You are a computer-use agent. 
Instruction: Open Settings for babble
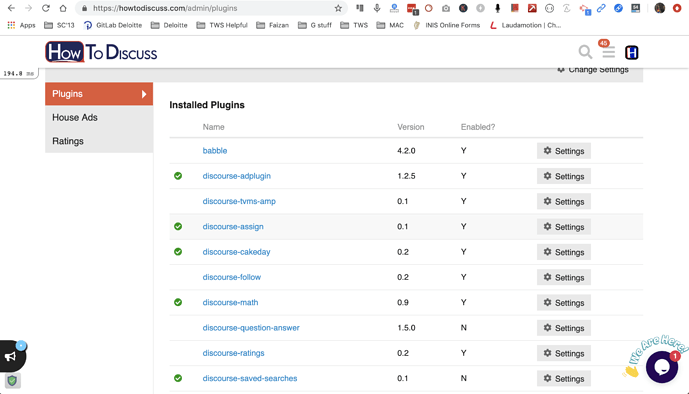coord(564,151)
